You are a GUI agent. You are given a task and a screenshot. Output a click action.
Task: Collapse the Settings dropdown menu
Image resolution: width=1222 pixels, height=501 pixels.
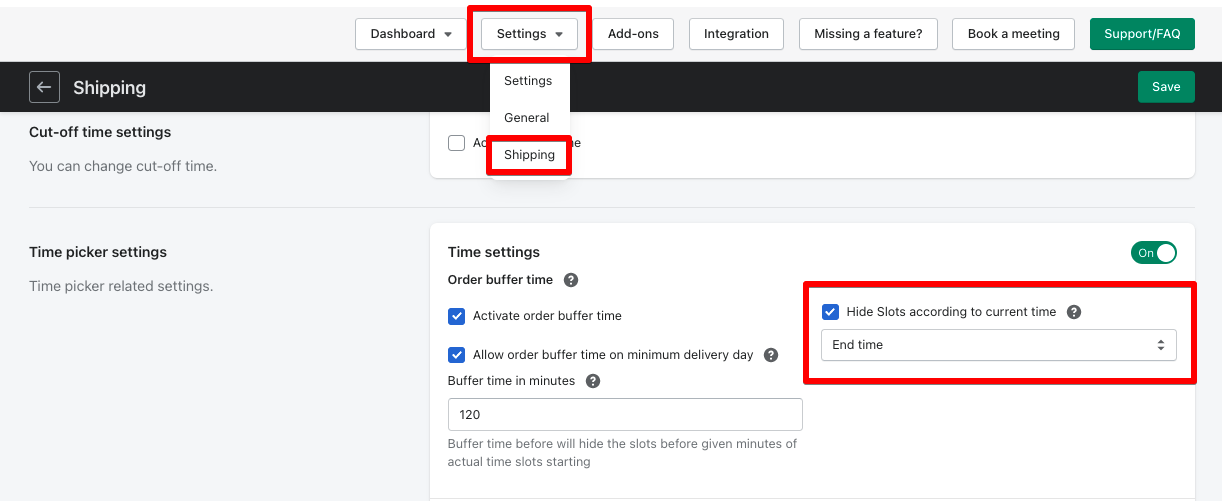[x=530, y=34]
